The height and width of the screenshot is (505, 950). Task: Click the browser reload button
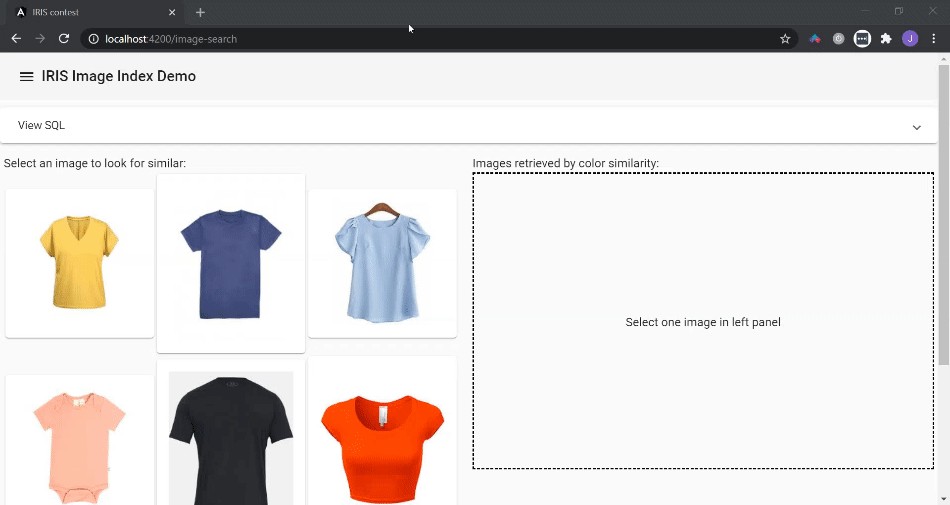[64, 39]
